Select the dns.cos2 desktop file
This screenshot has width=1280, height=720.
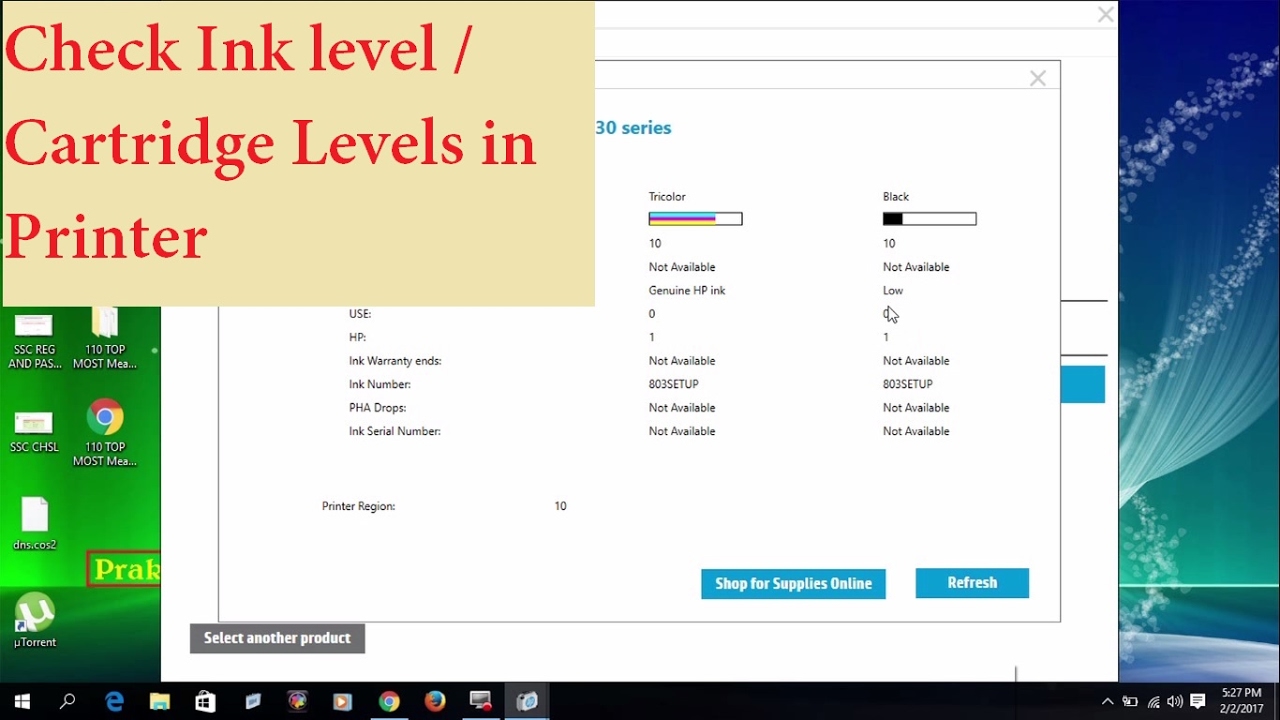[34, 523]
